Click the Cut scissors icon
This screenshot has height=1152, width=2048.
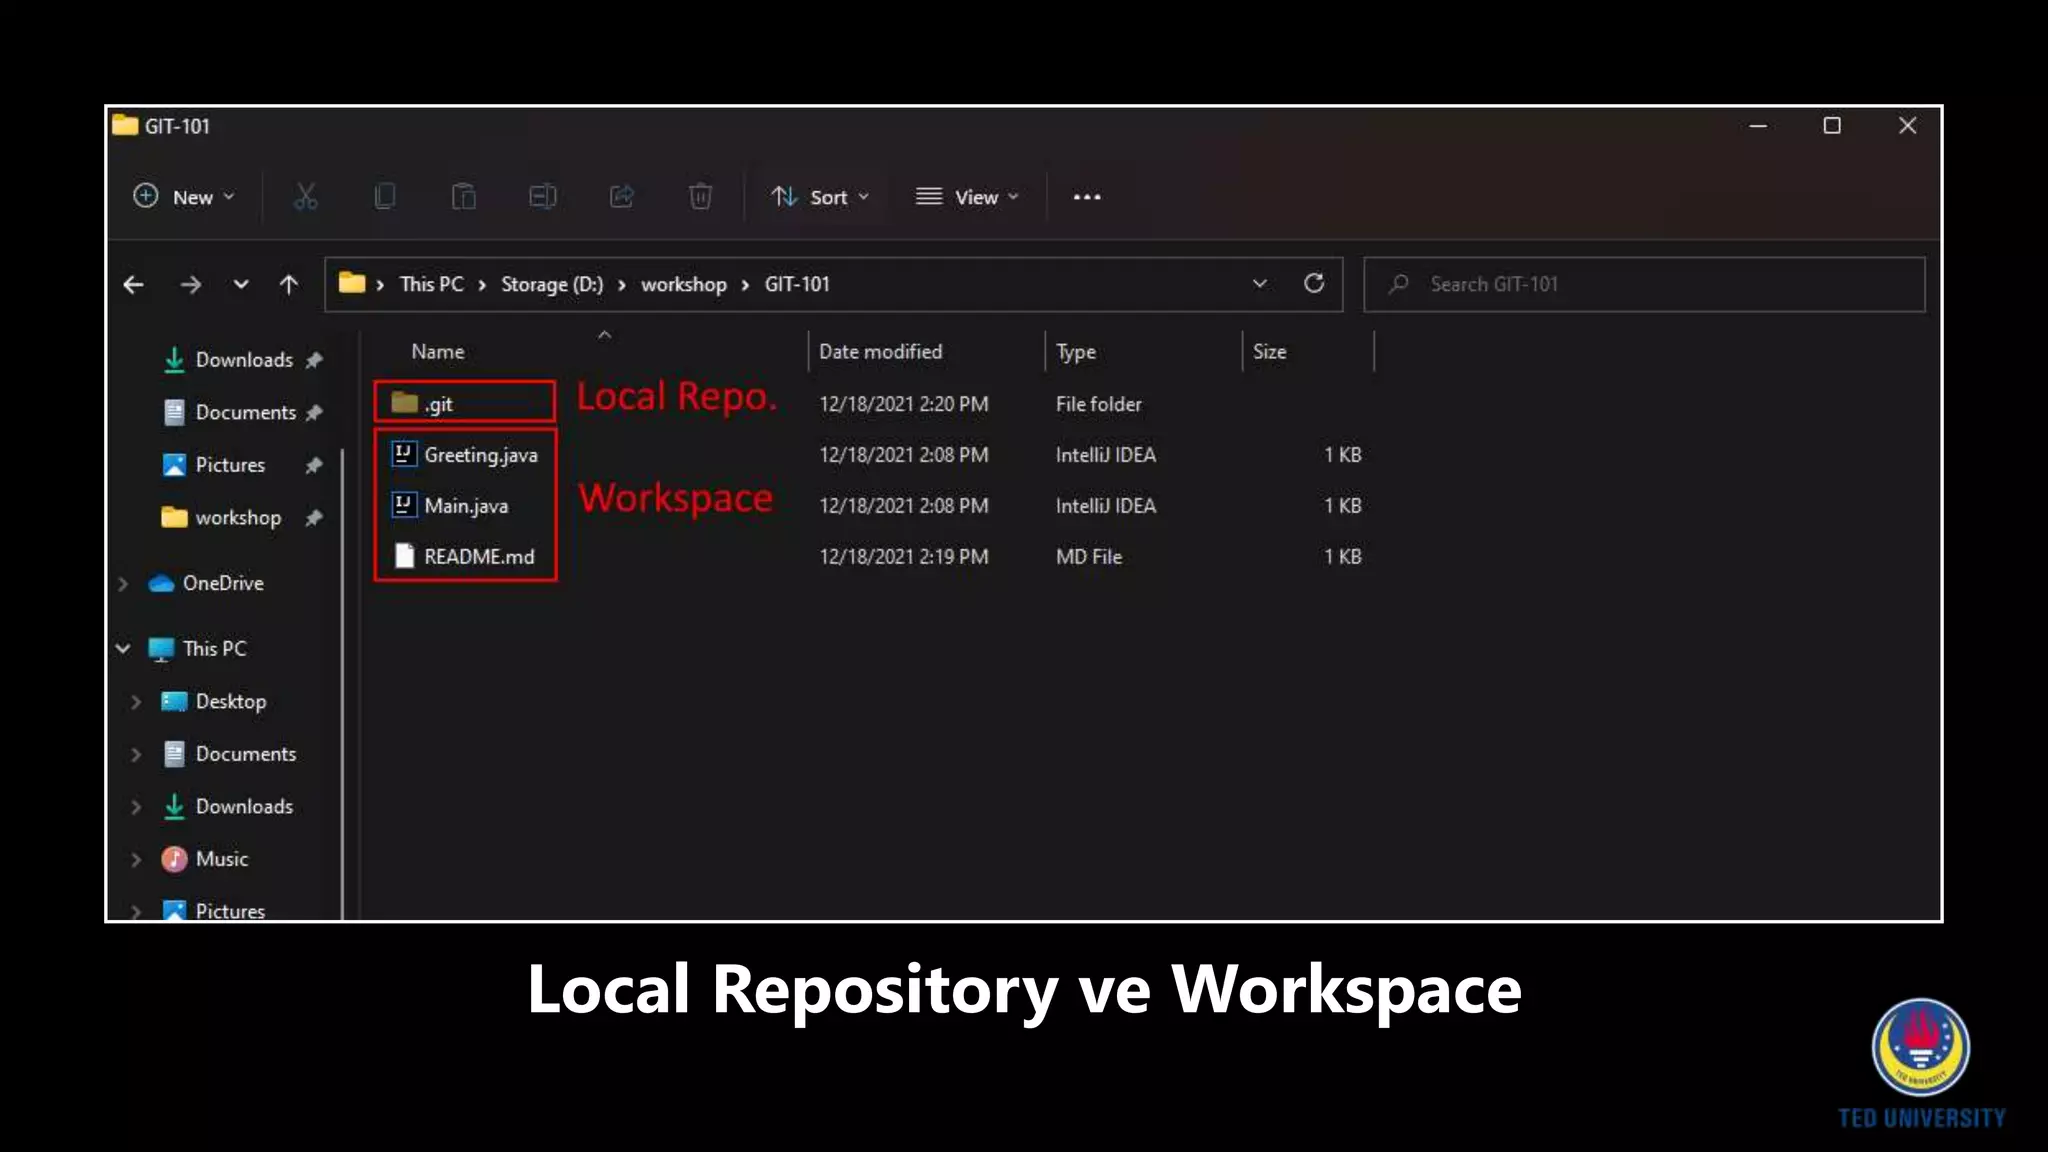point(305,197)
